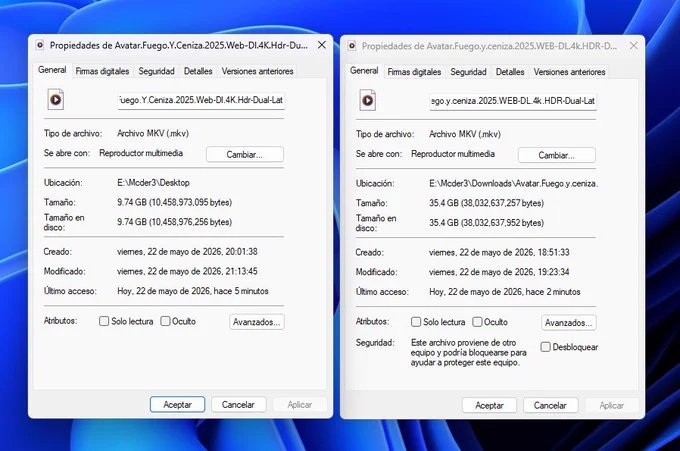
Task: Click created date ending 20:01:38
Action: click(187, 252)
